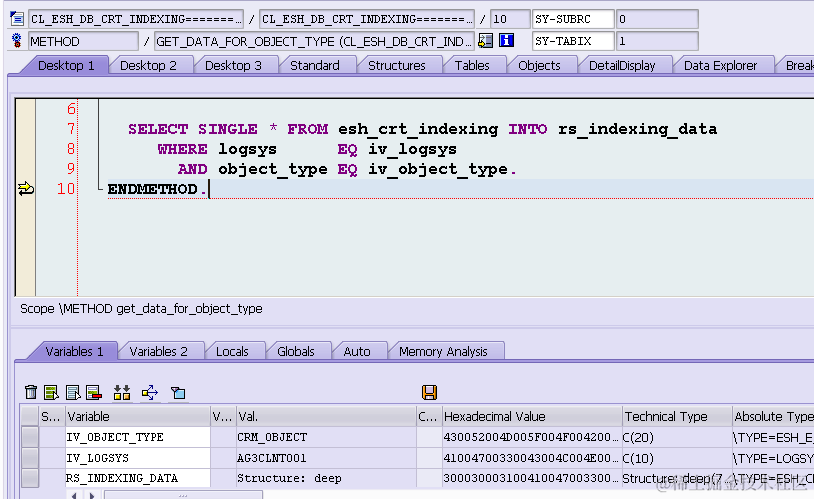The width and height of the screenshot is (814, 499).
Task: Open the Globals tab
Action: 296,352
